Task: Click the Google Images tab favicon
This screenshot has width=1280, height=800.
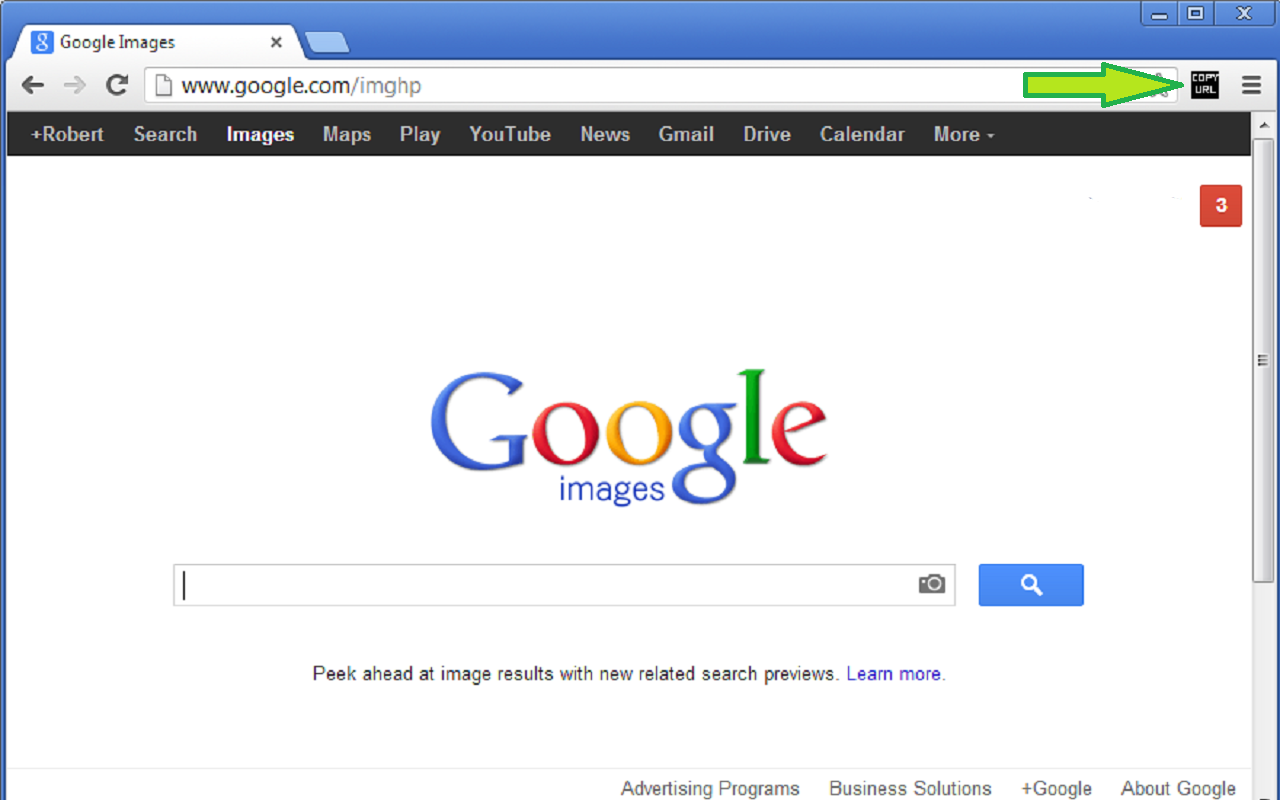Action: (x=42, y=42)
